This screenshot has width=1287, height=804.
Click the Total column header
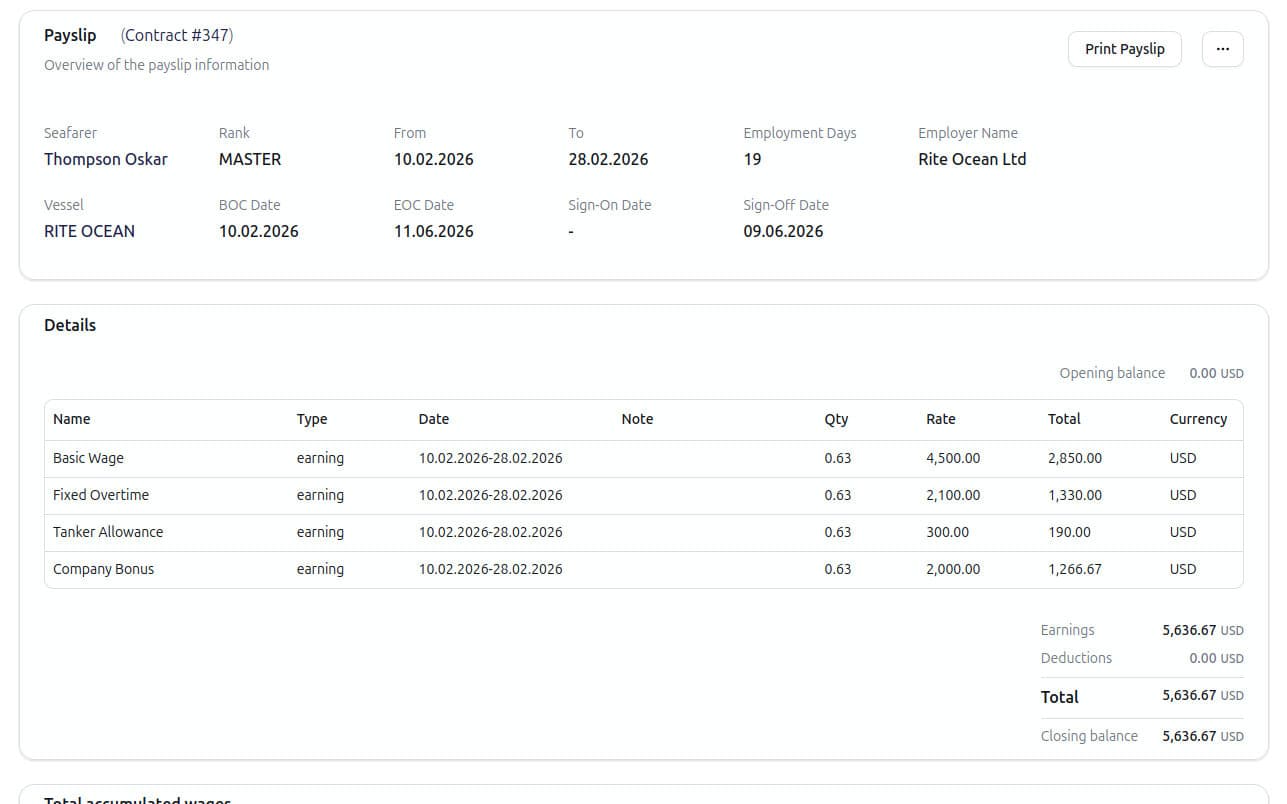(1064, 419)
